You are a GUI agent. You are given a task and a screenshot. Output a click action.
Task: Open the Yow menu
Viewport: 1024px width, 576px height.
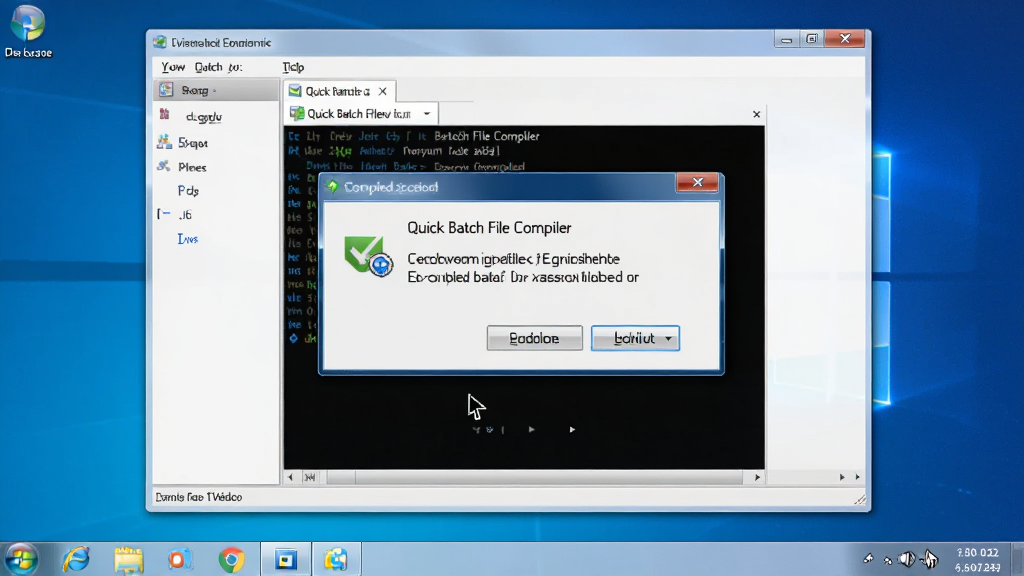[173, 67]
